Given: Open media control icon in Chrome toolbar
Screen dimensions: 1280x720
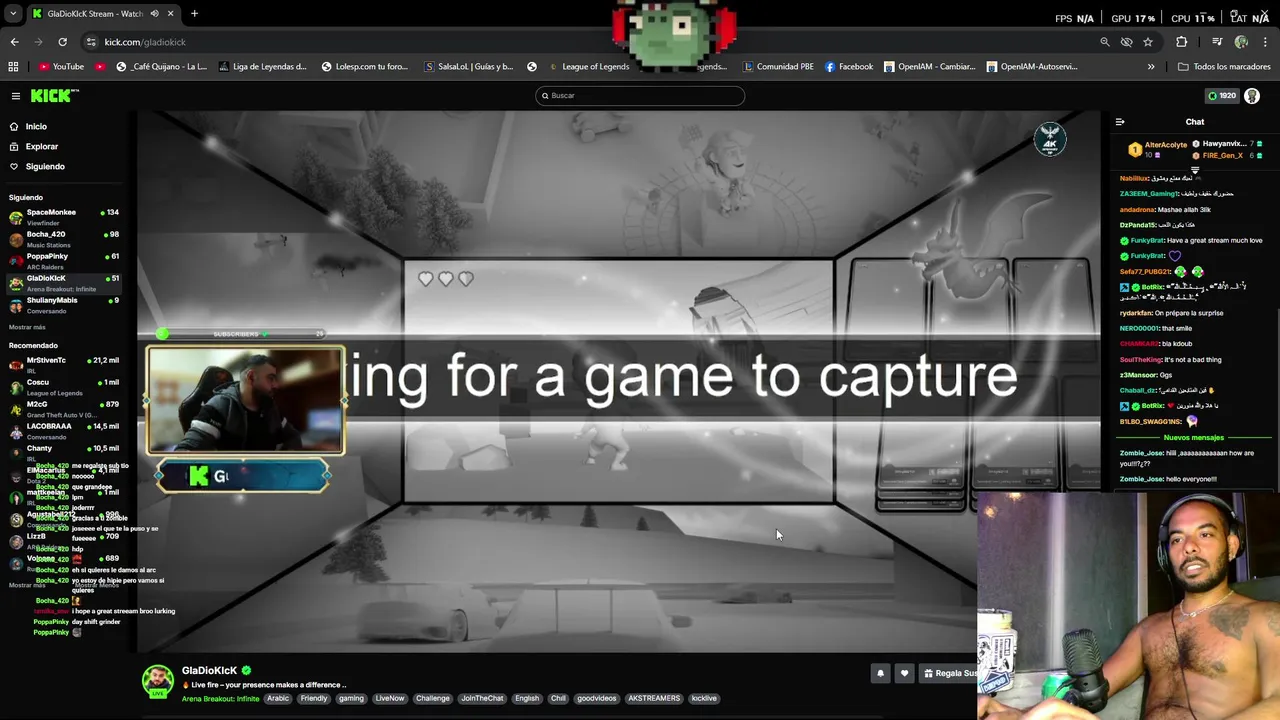Looking at the screenshot, I should (x=1217, y=42).
